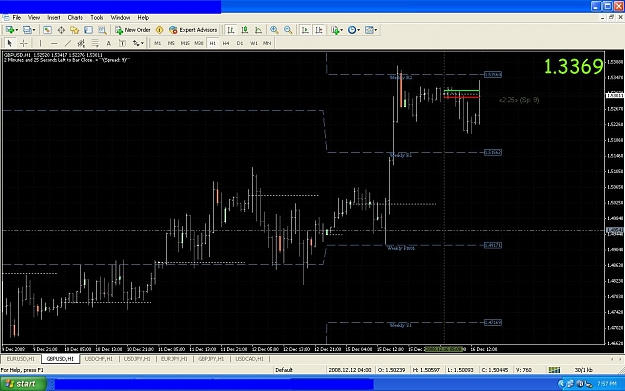The width and height of the screenshot is (625, 391).
Task: Open the Data Window crosshair icon
Action: click(x=61, y=30)
